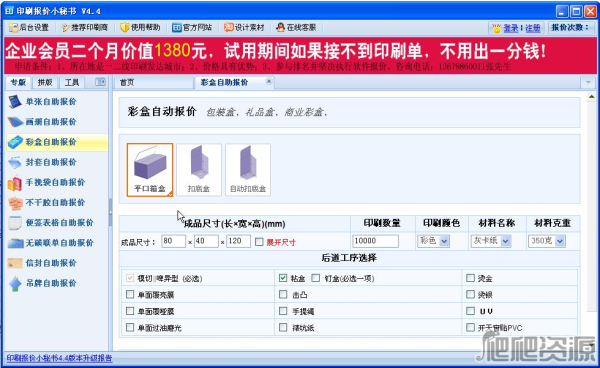600x368 pixels.
Task: Check the 钉盒 checkbox
Action: [x=315, y=278]
